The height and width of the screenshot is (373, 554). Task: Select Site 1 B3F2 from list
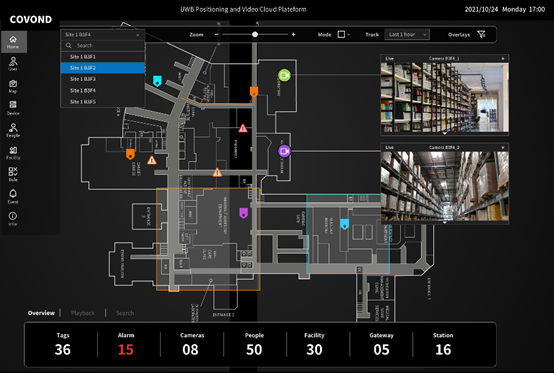click(x=102, y=67)
